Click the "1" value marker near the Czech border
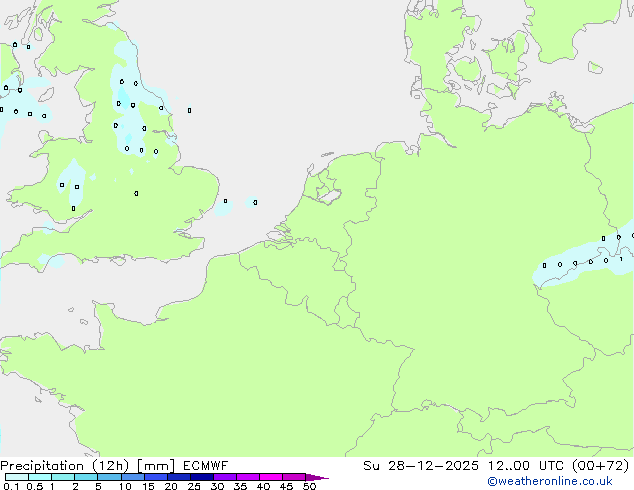This screenshot has height=490, width=634. tap(621, 259)
